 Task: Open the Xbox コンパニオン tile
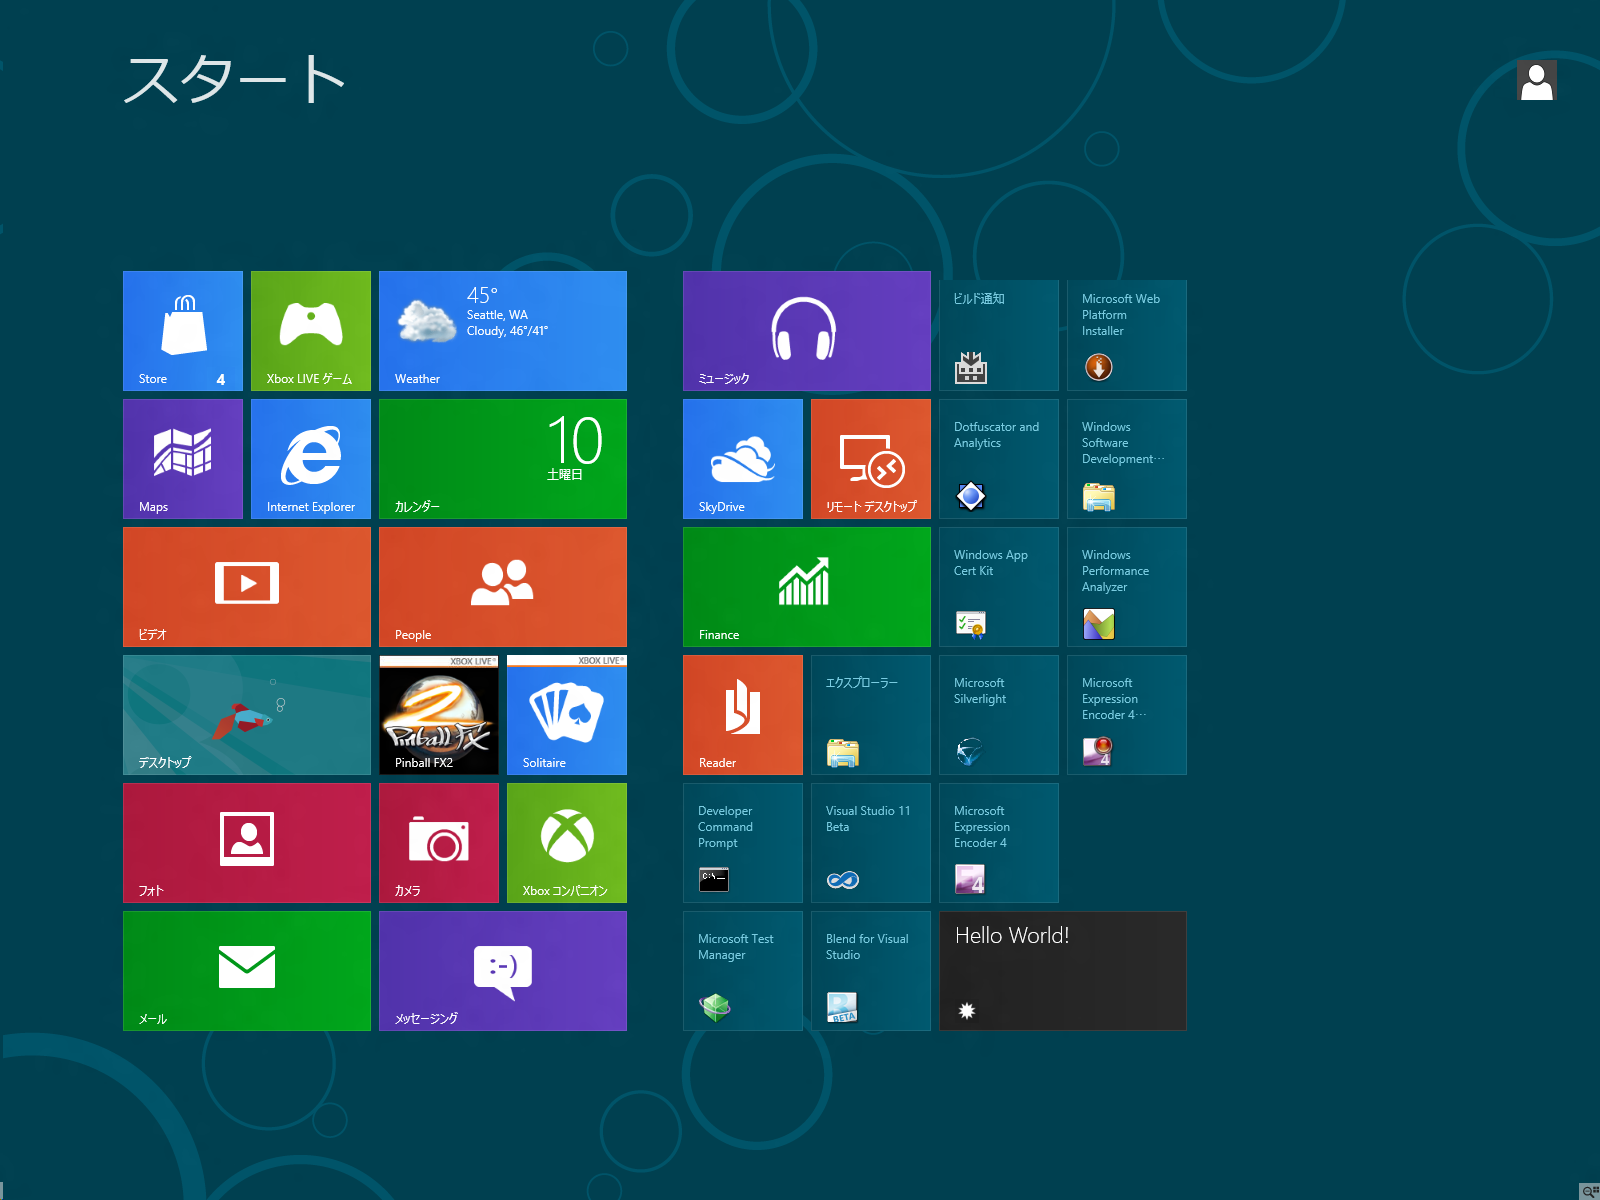(x=567, y=843)
